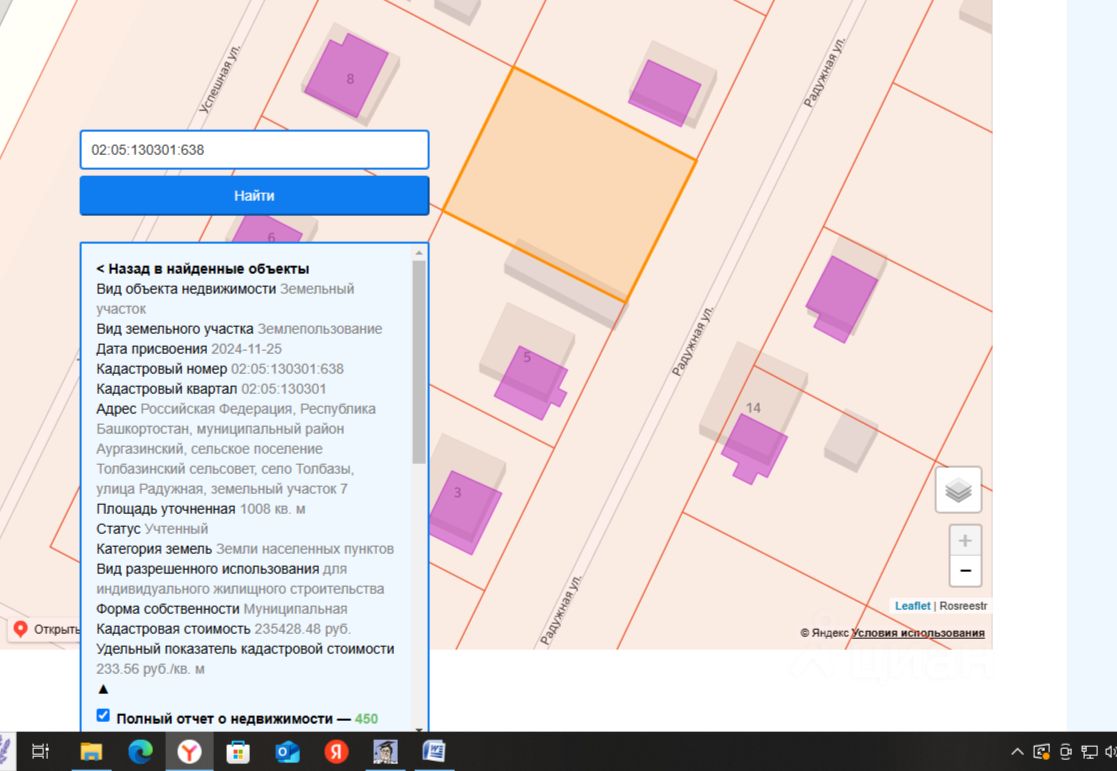Click purple building number 8 on map
The image size is (1117, 771).
tap(347, 76)
